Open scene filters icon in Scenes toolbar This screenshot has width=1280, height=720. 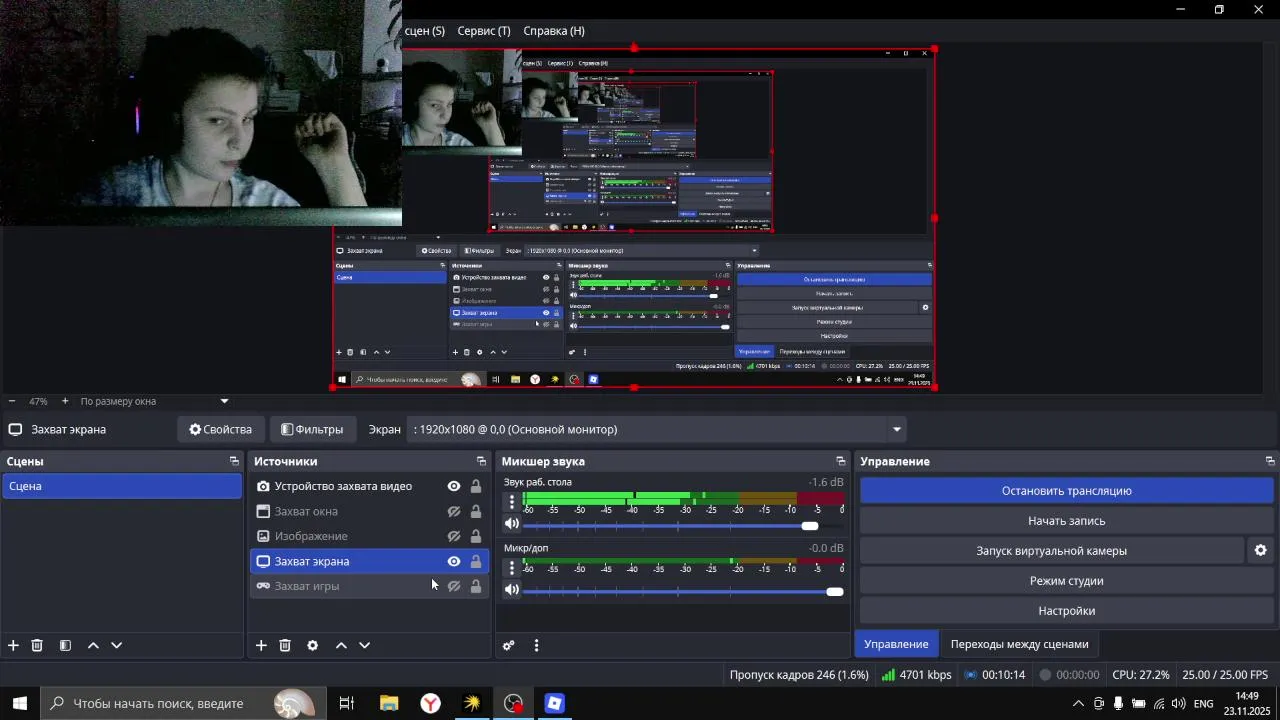pyautogui.click(x=65, y=645)
